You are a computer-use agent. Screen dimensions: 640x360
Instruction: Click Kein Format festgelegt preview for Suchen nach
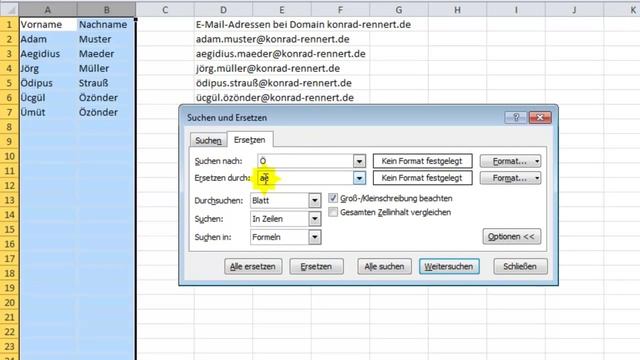(422, 161)
